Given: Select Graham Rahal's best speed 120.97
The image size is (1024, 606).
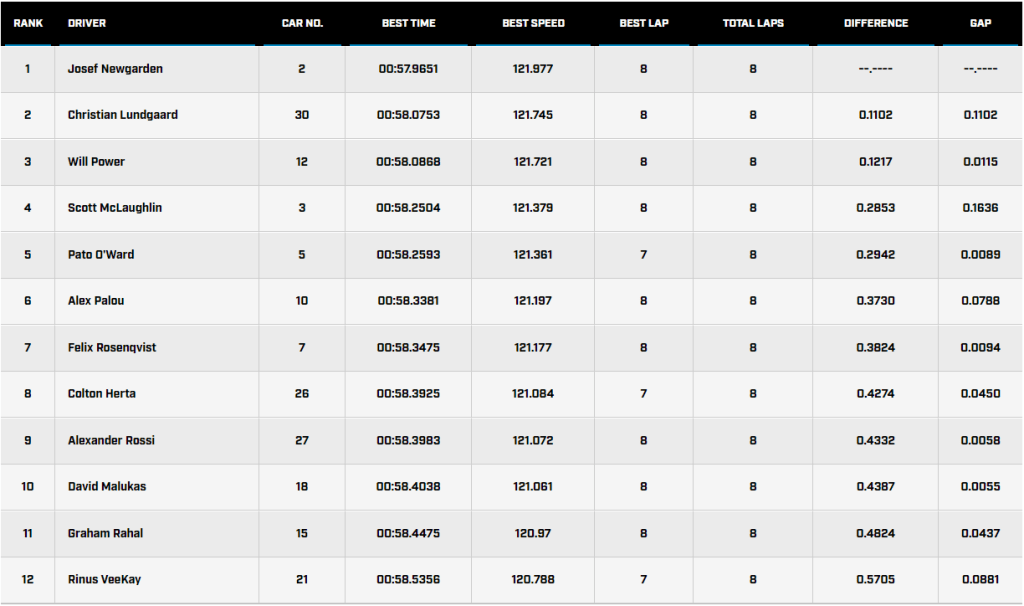Looking at the screenshot, I should point(533,533).
